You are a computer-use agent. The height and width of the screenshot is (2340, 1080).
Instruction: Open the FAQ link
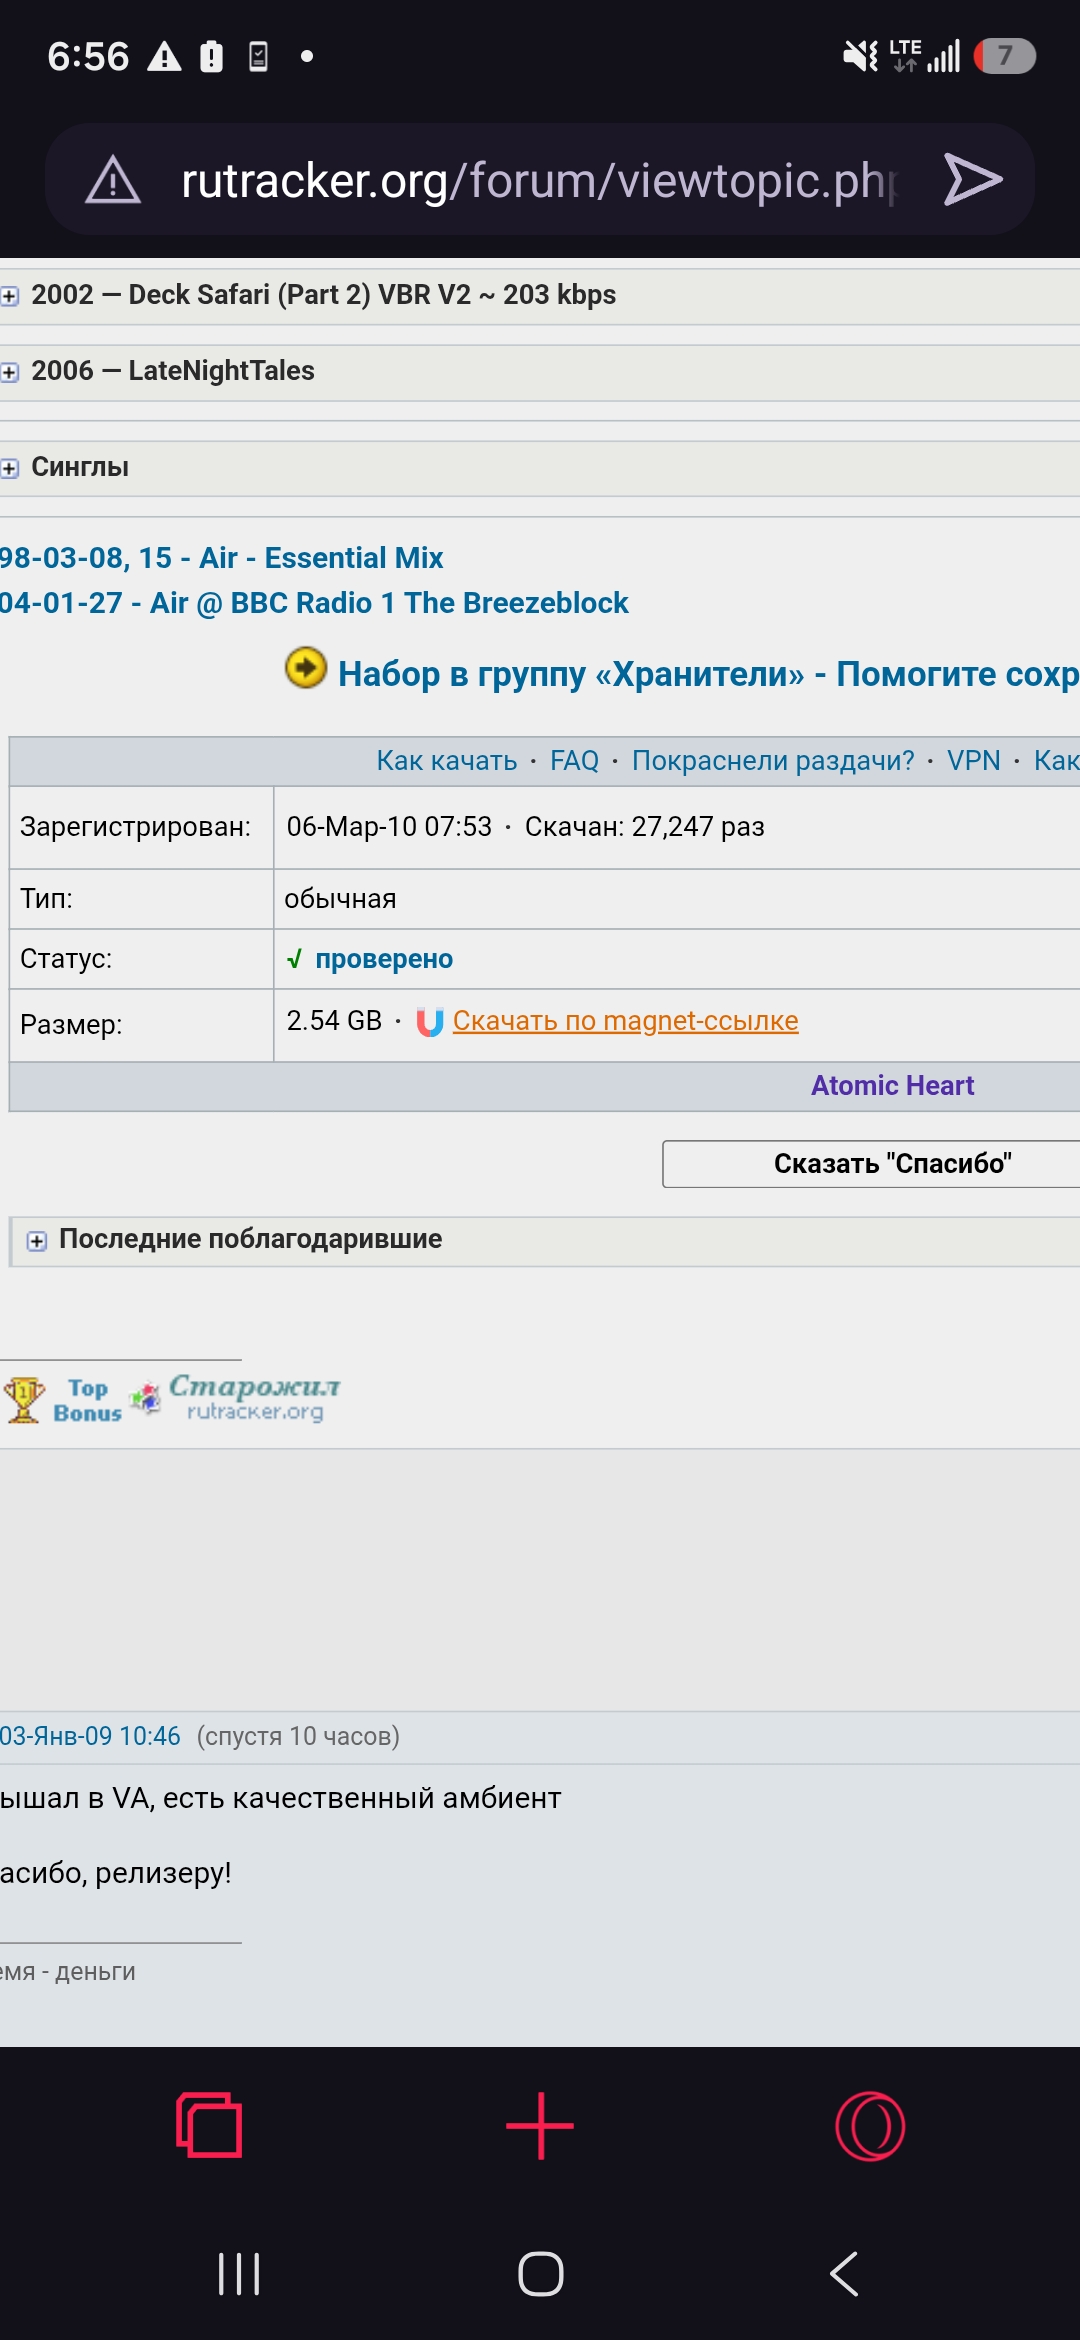coord(574,761)
